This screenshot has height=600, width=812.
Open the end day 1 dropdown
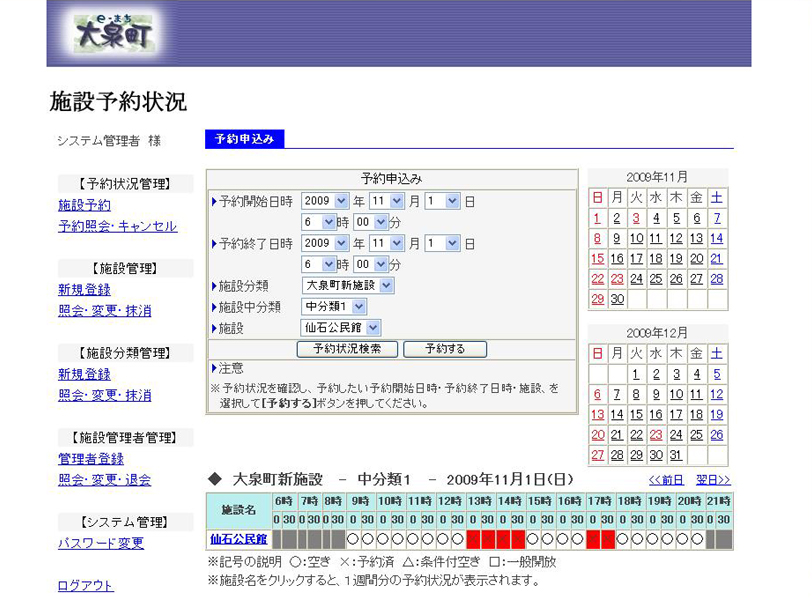[442, 243]
